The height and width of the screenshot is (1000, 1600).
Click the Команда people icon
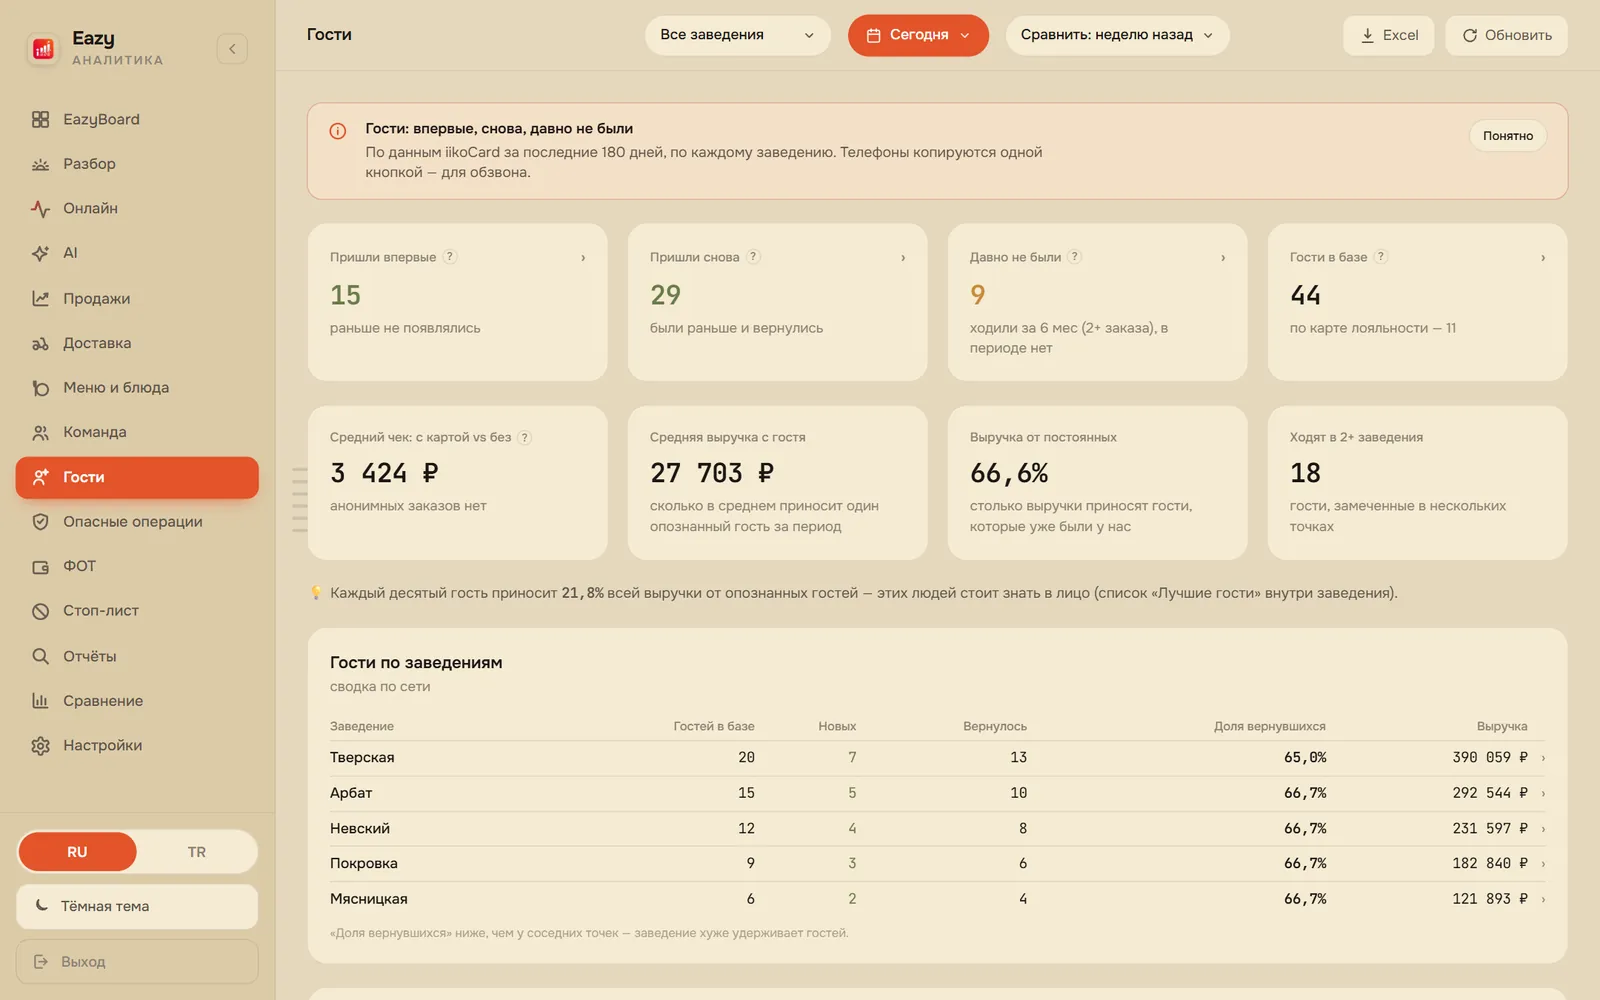tap(40, 432)
